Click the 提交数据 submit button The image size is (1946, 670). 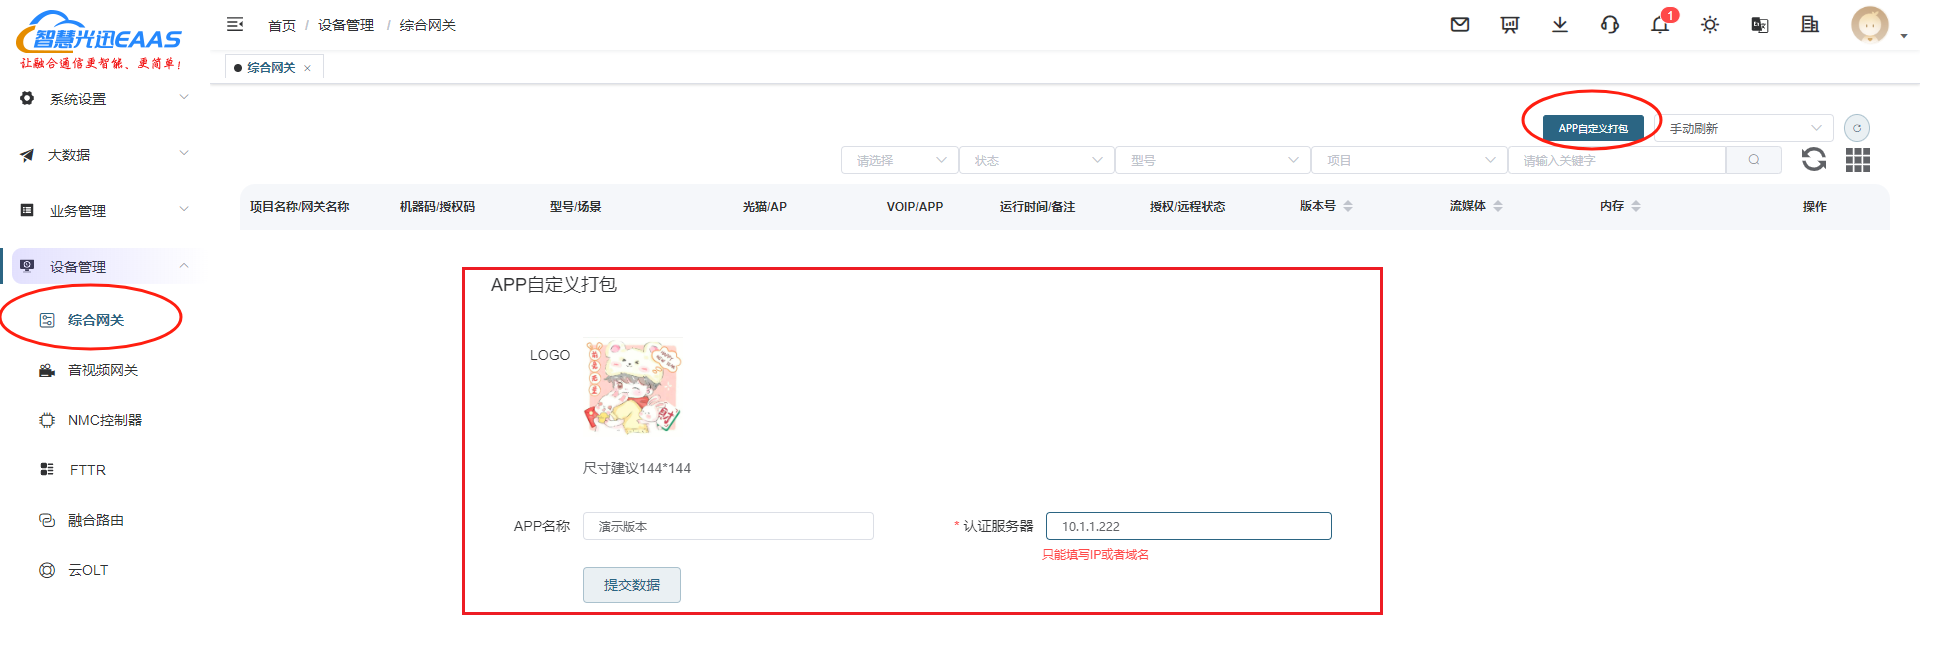click(632, 585)
